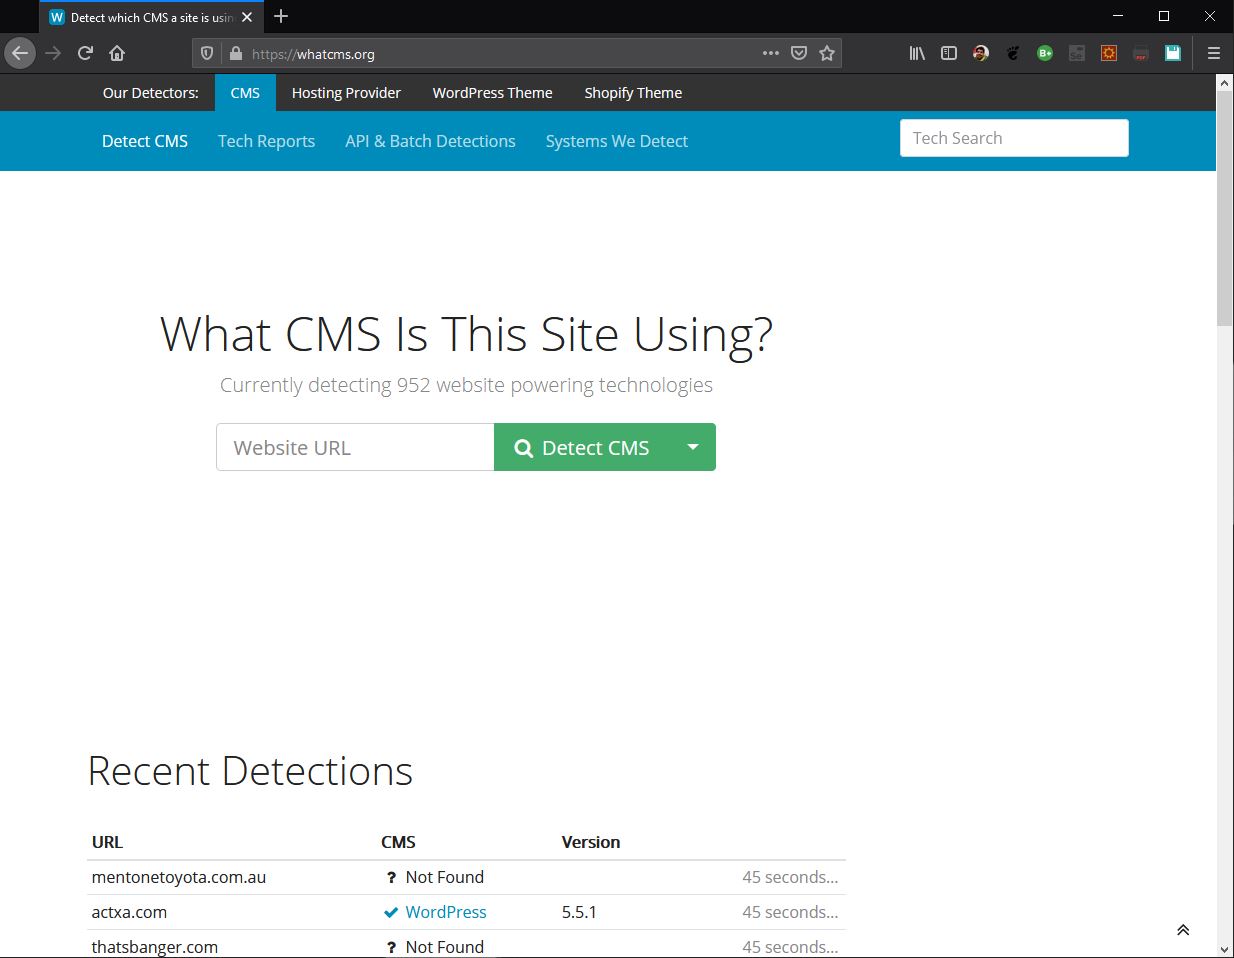The width and height of the screenshot is (1234, 958).
Task: Open the Firefox Library icon
Action: click(x=917, y=54)
